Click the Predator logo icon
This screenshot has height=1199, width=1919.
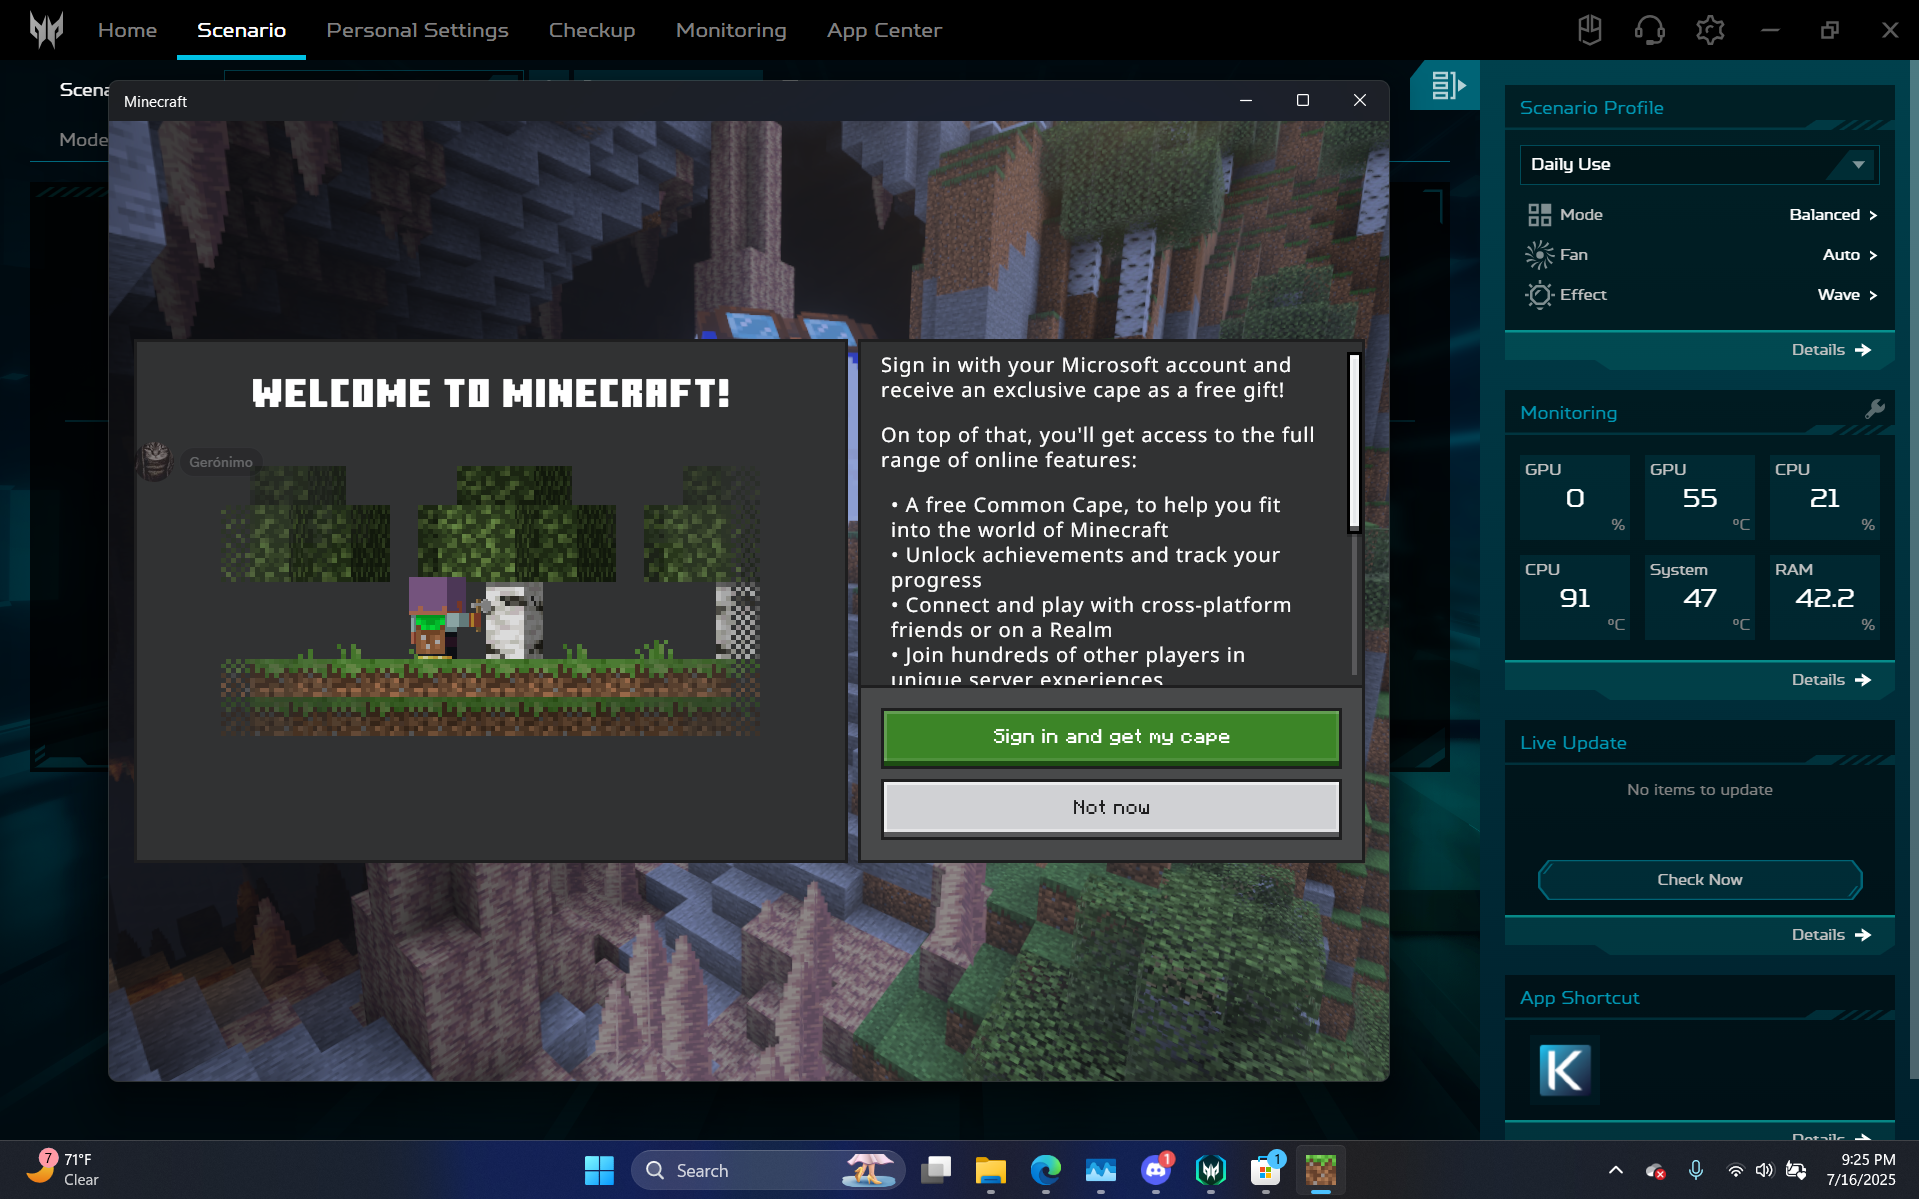coord(46,29)
